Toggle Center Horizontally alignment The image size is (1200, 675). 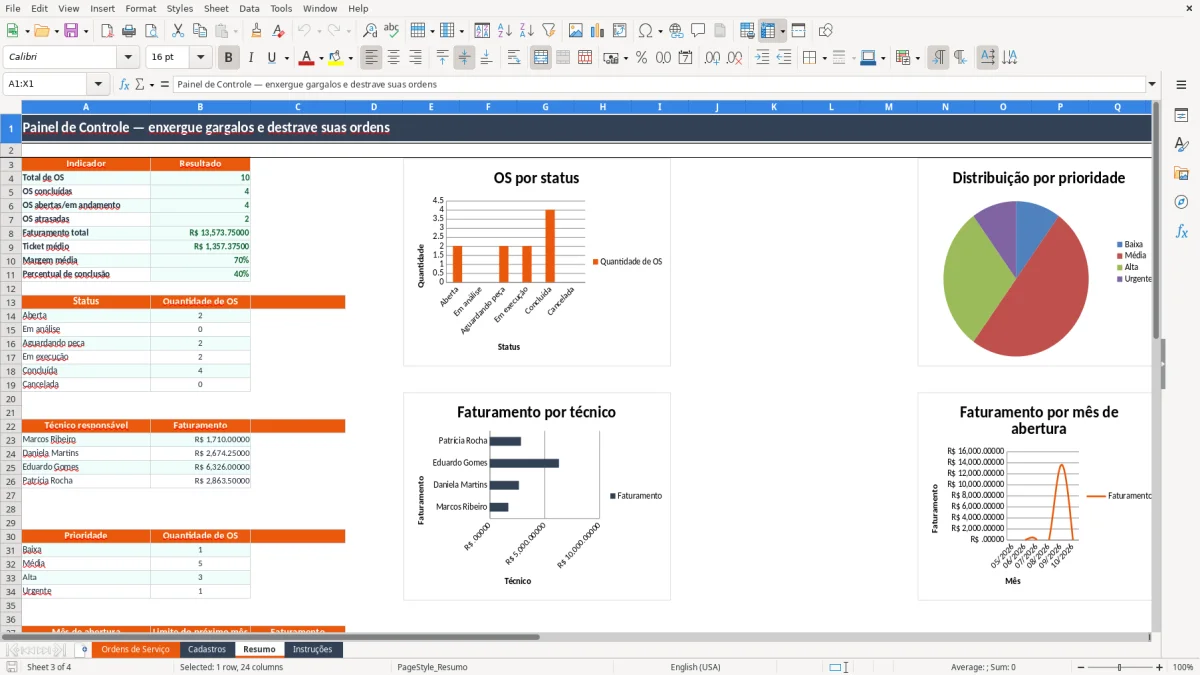pos(394,58)
